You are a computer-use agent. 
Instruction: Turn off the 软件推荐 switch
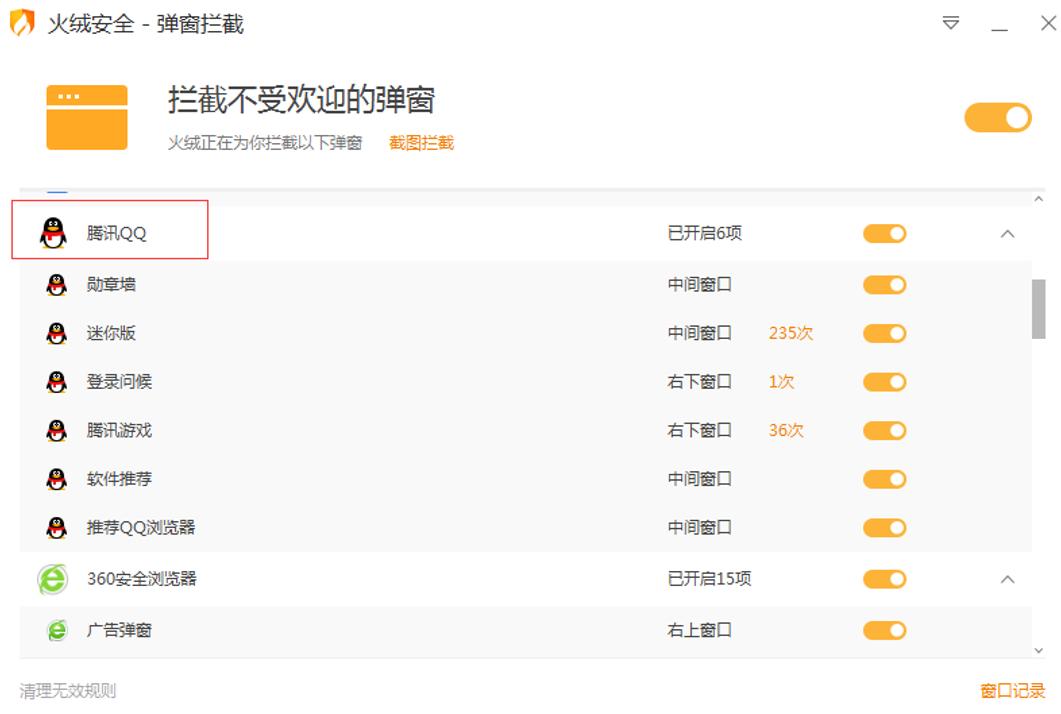click(x=884, y=478)
